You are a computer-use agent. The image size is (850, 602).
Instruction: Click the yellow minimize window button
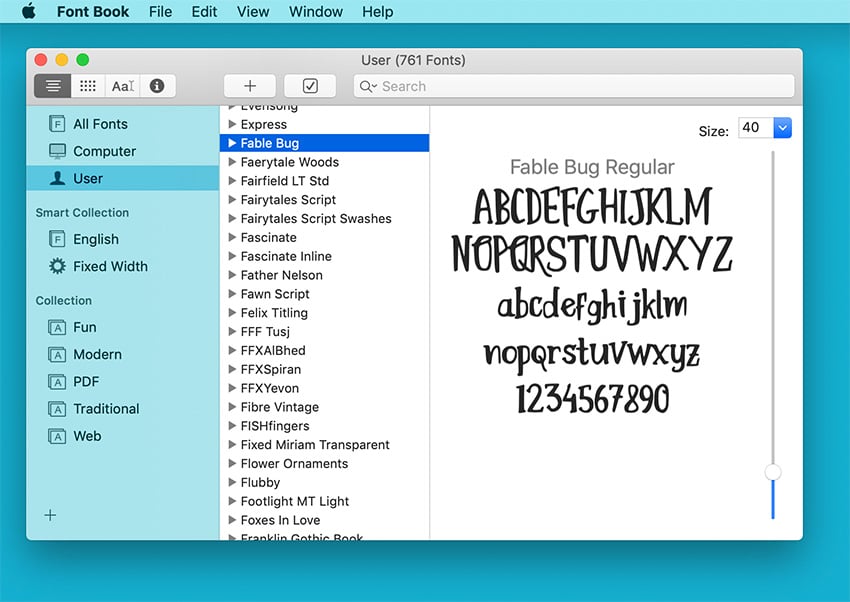click(x=62, y=60)
